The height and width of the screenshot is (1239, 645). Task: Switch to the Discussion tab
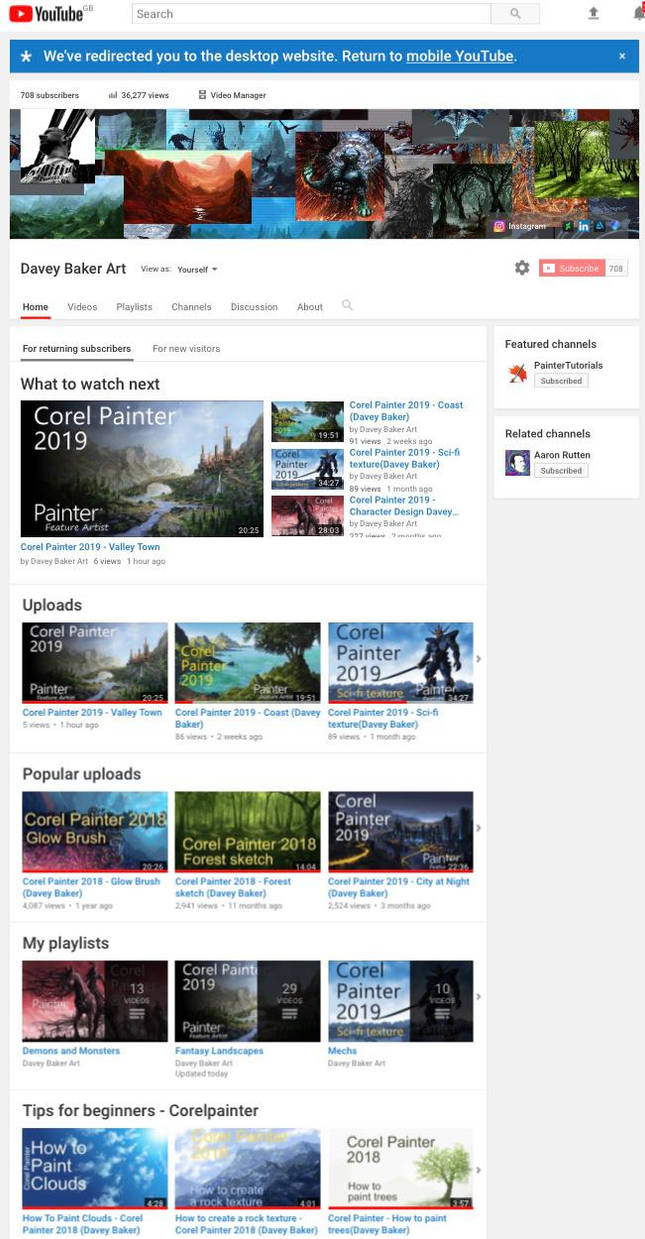(x=254, y=307)
